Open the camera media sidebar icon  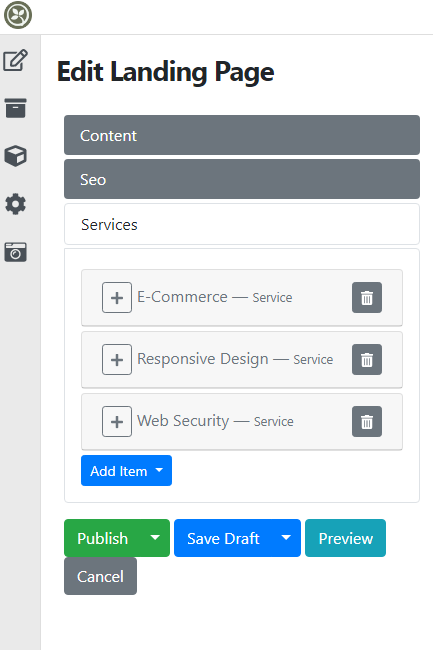pyautogui.click(x=16, y=252)
